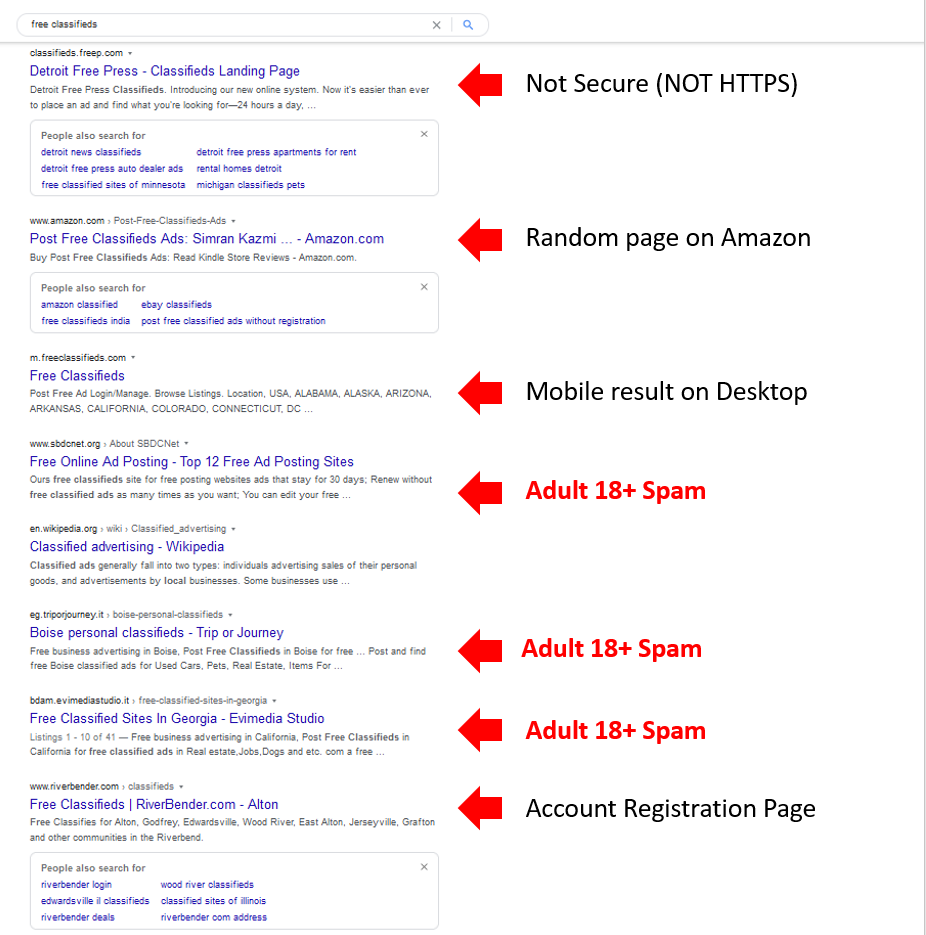Viewport: 926px width, 935px height.
Task: Expand the dropdown arrow next to the sbdcnet.org URL
Action: coord(186,444)
